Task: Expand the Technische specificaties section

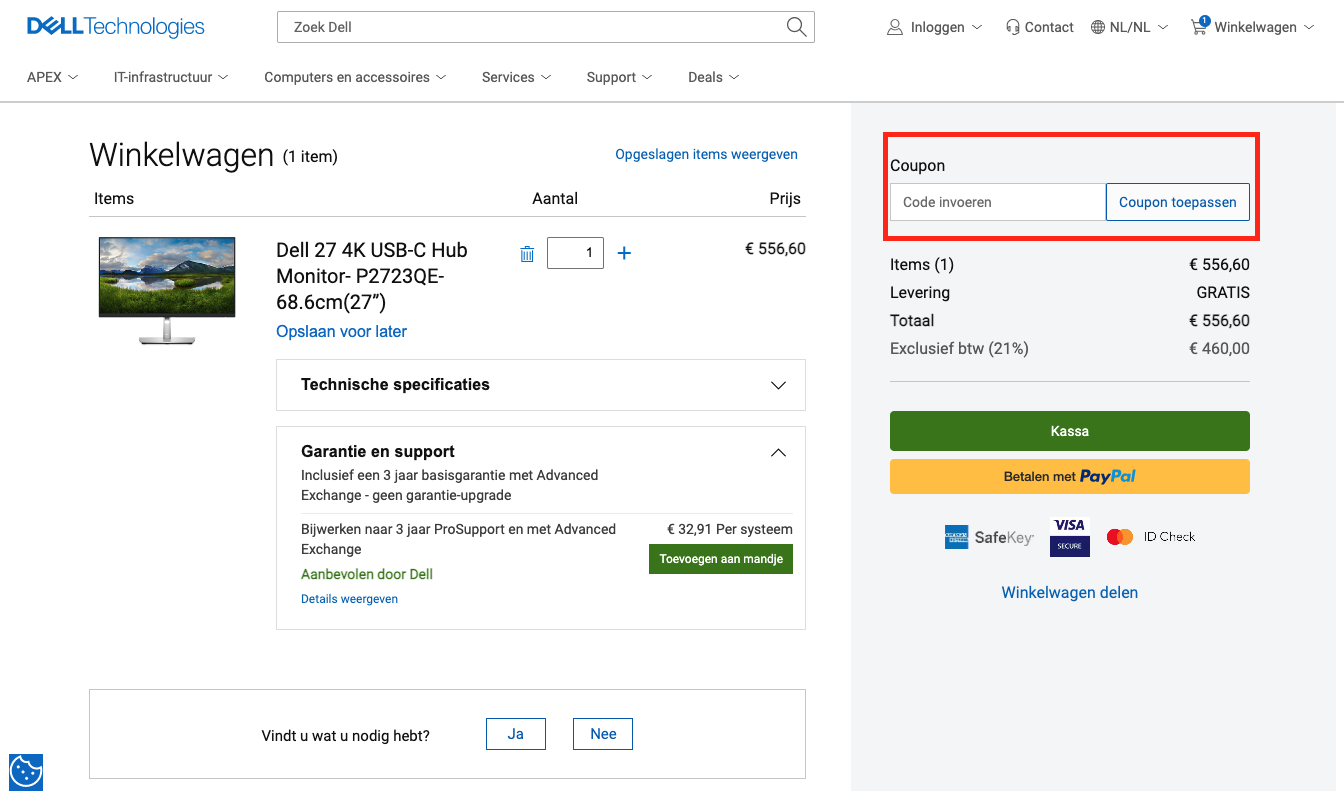Action: [541, 385]
